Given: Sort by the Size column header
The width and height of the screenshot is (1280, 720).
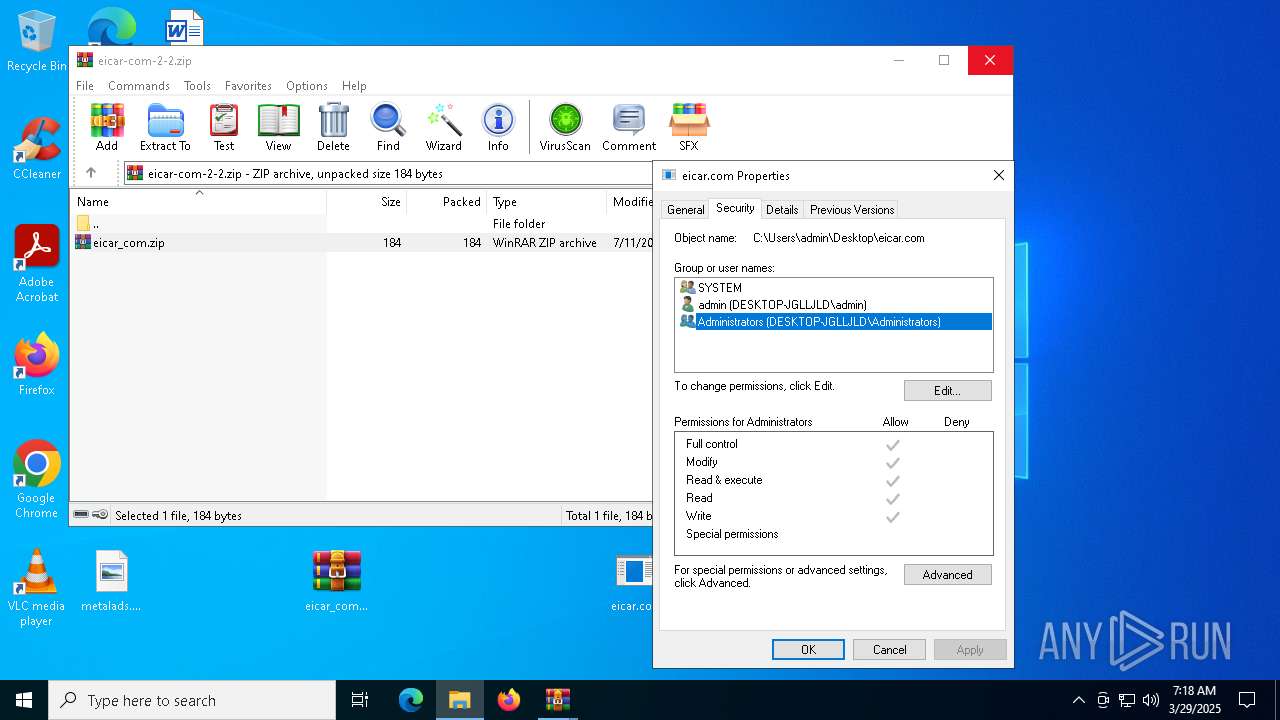Looking at the screenshot, I should pos(367,201).
